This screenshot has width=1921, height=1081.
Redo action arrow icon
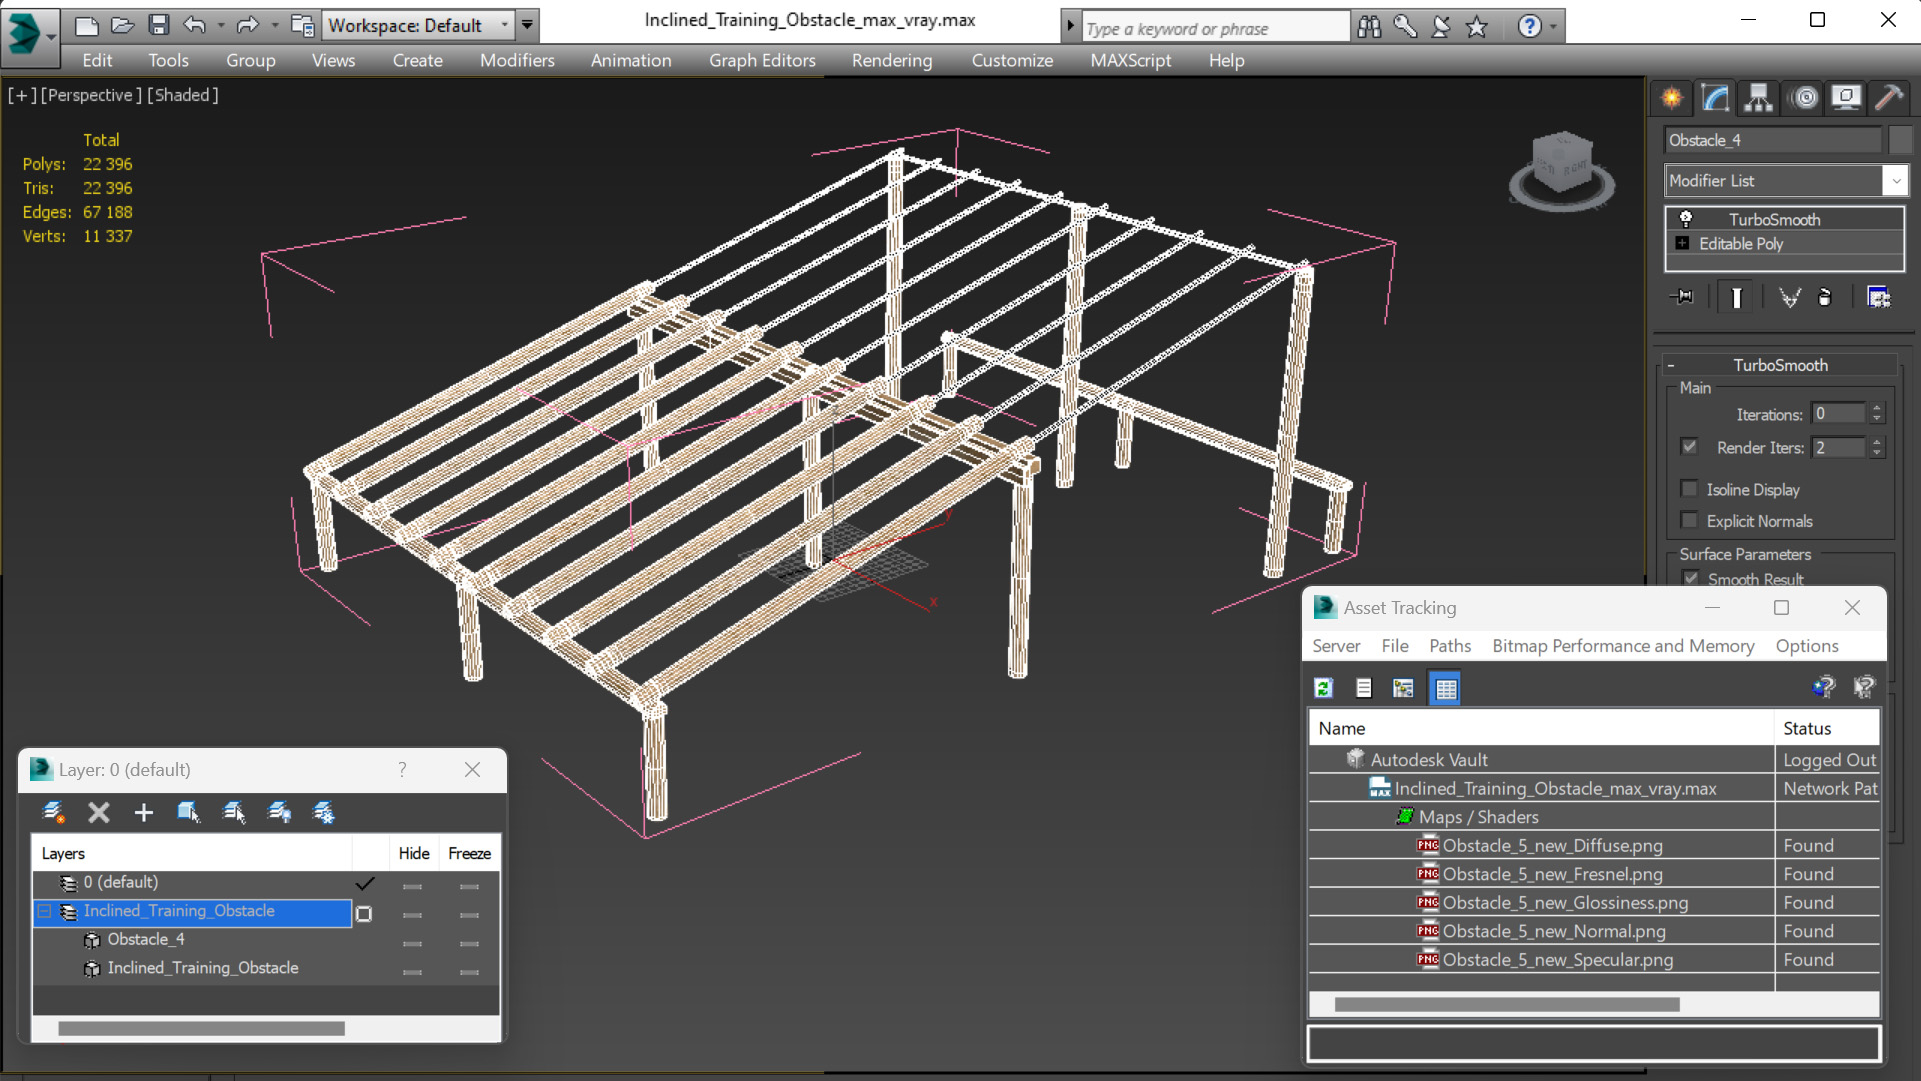pyautogui.click(x=247, y=25)
